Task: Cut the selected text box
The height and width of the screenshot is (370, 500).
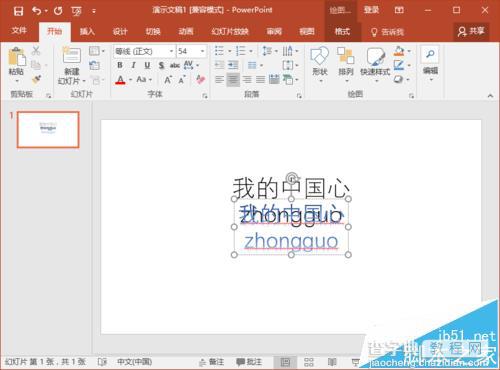Action: click(36, 51)
